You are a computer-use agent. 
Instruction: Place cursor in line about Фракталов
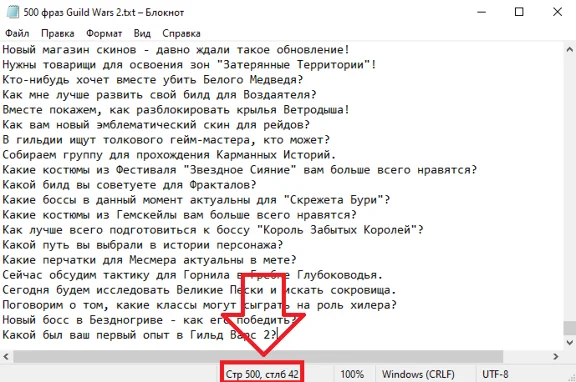[129, 185]
